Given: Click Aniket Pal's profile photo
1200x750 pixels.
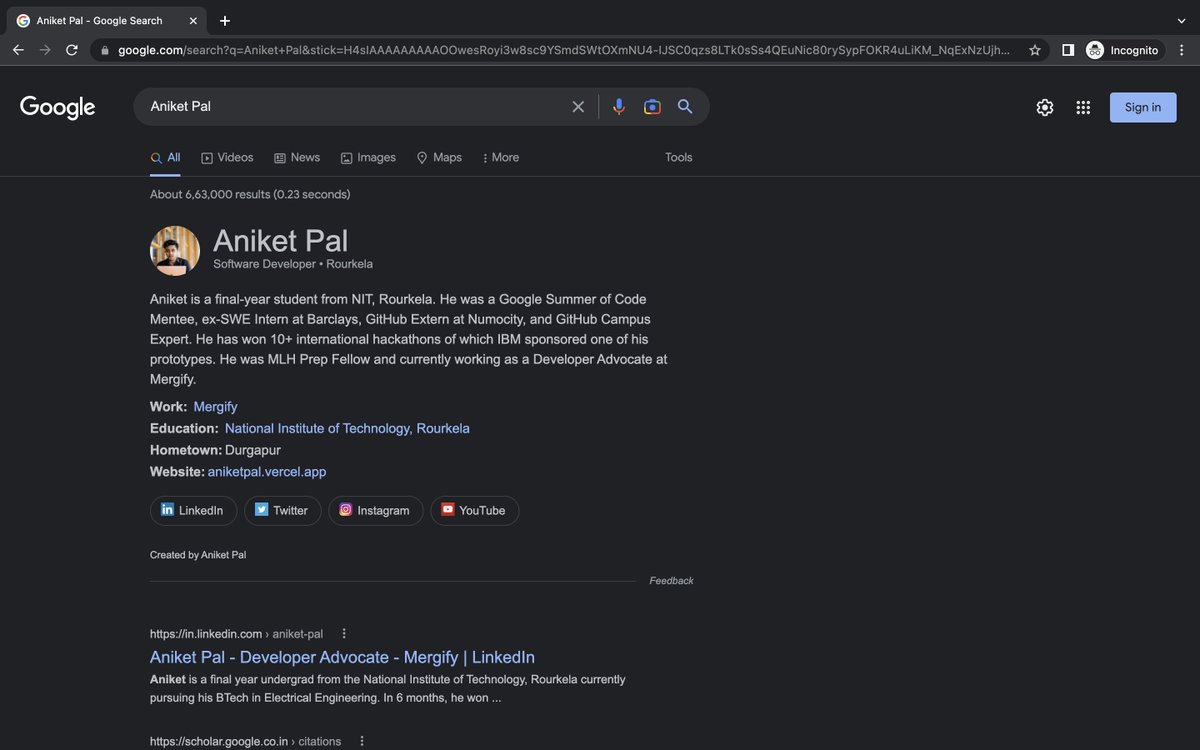Looking at the screenshot, I should pyautogui.click(x=175, y=251).
